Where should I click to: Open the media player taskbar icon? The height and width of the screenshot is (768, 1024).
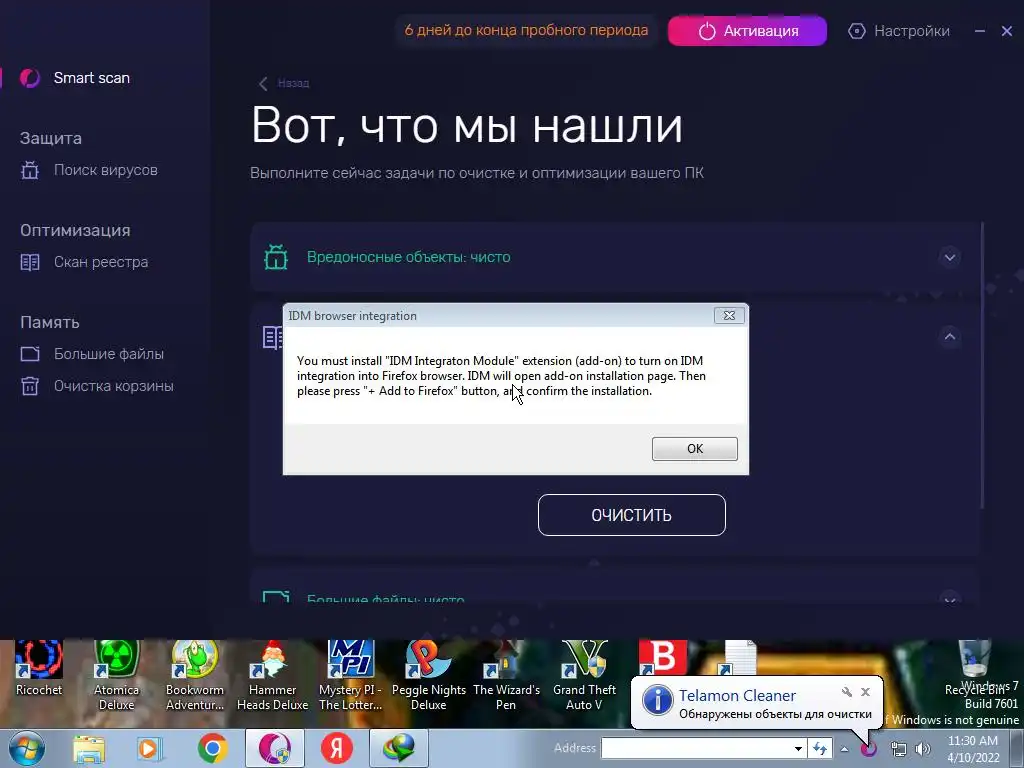(x=150, y=748)
